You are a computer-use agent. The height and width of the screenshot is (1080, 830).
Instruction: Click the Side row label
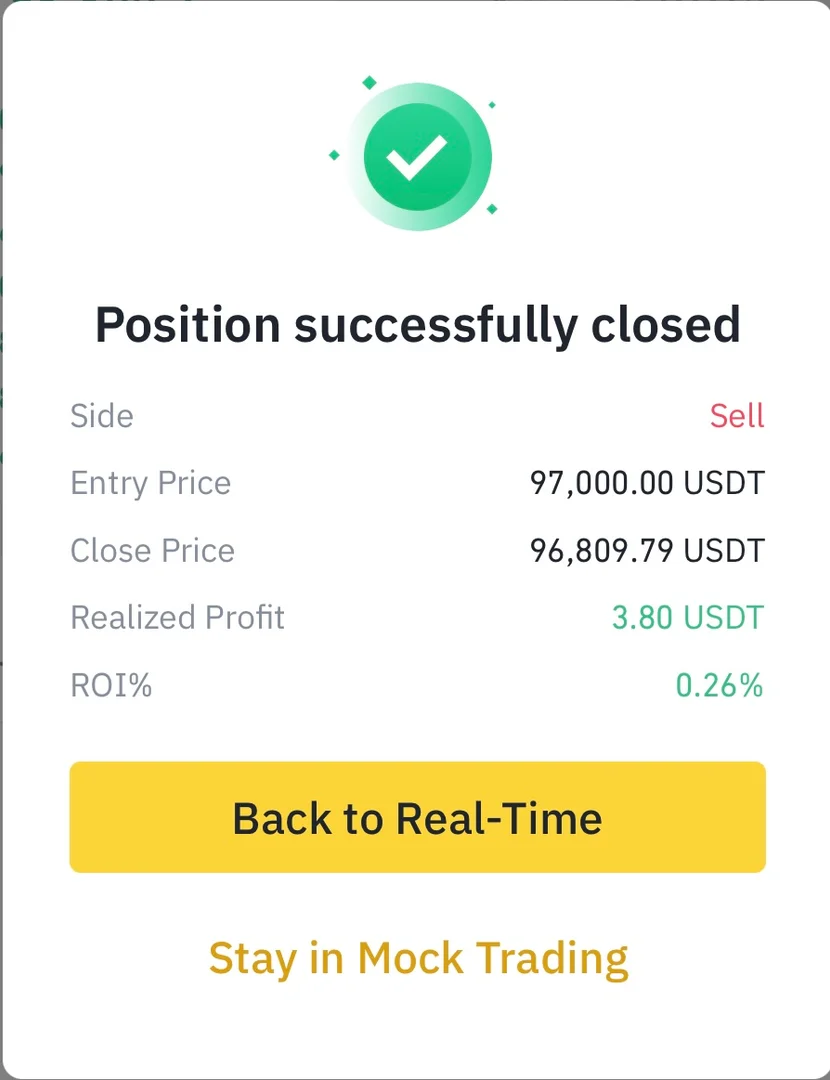pos(101,416)
